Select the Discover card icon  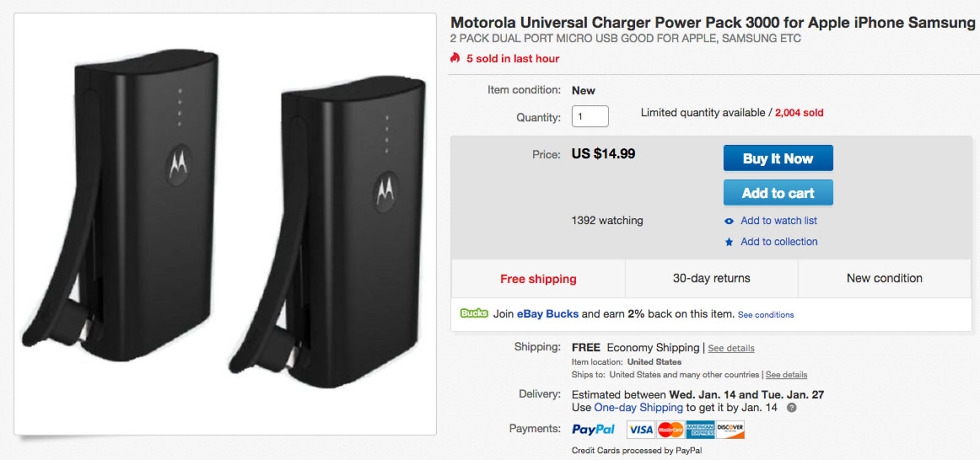point(730,429)
